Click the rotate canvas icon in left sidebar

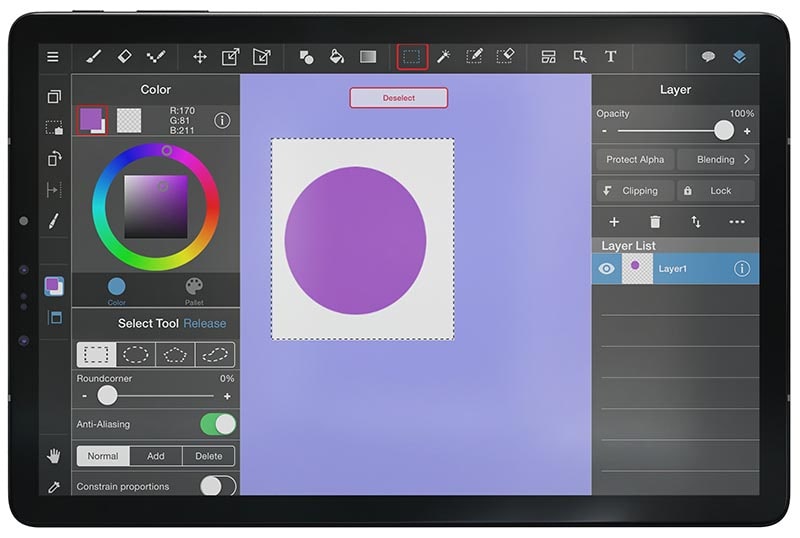54,159
